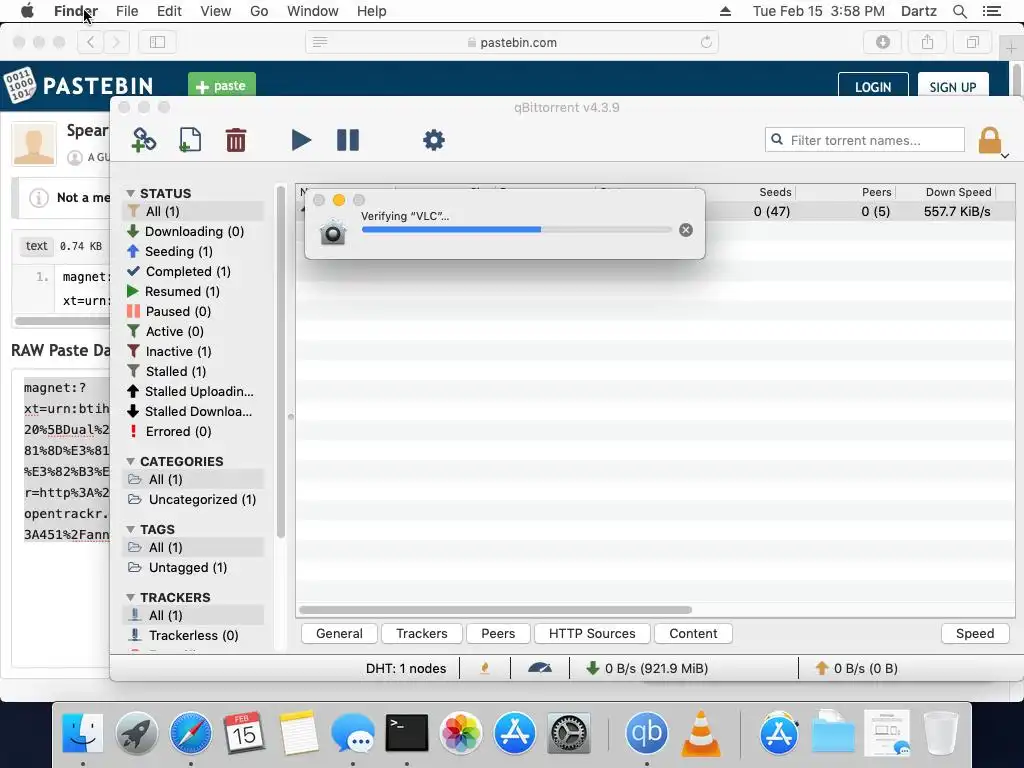Image resolution: width=1024 pixels, height=768 pixels.
Task: Reload the Pastebin page in Safari
Action: pos(706,42)
